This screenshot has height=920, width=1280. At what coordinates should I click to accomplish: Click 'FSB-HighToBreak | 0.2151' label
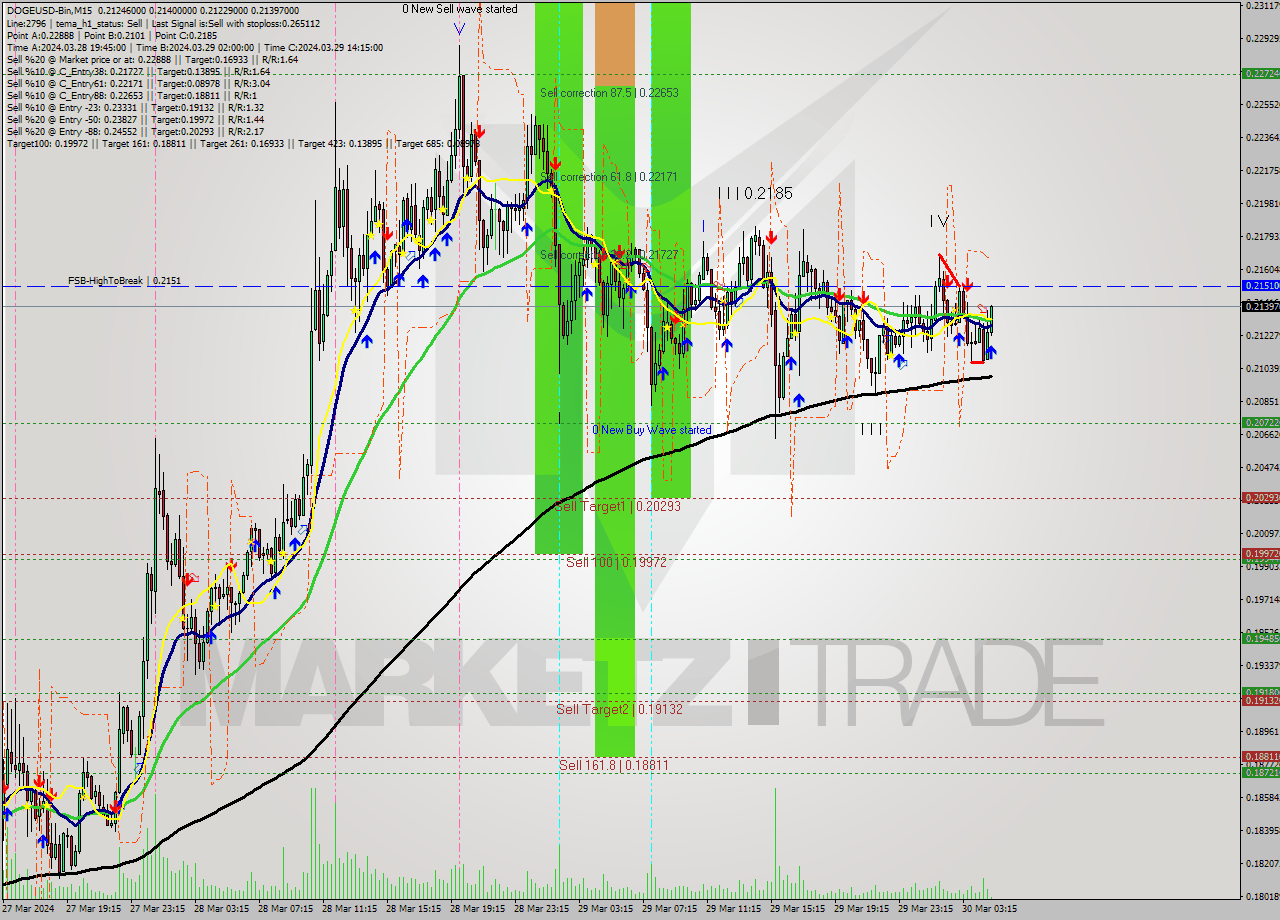[125, 281]
